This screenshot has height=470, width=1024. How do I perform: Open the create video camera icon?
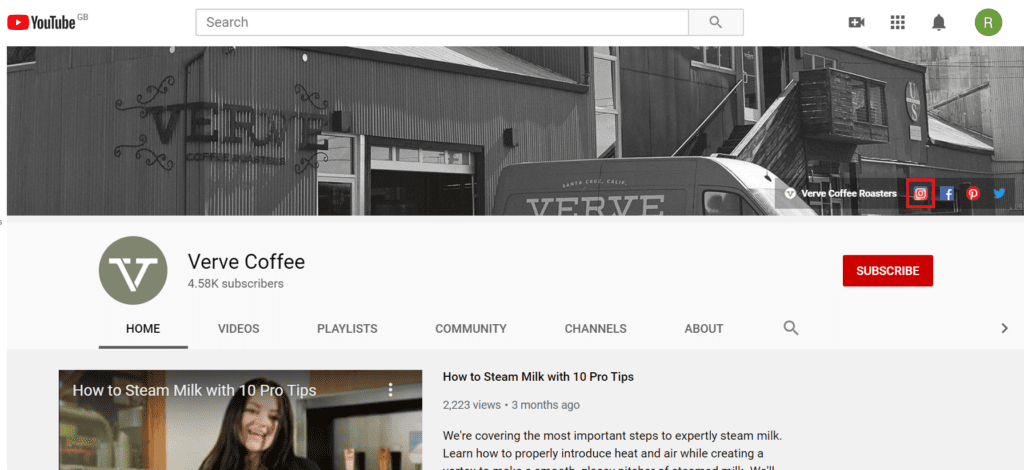(856, 22)
